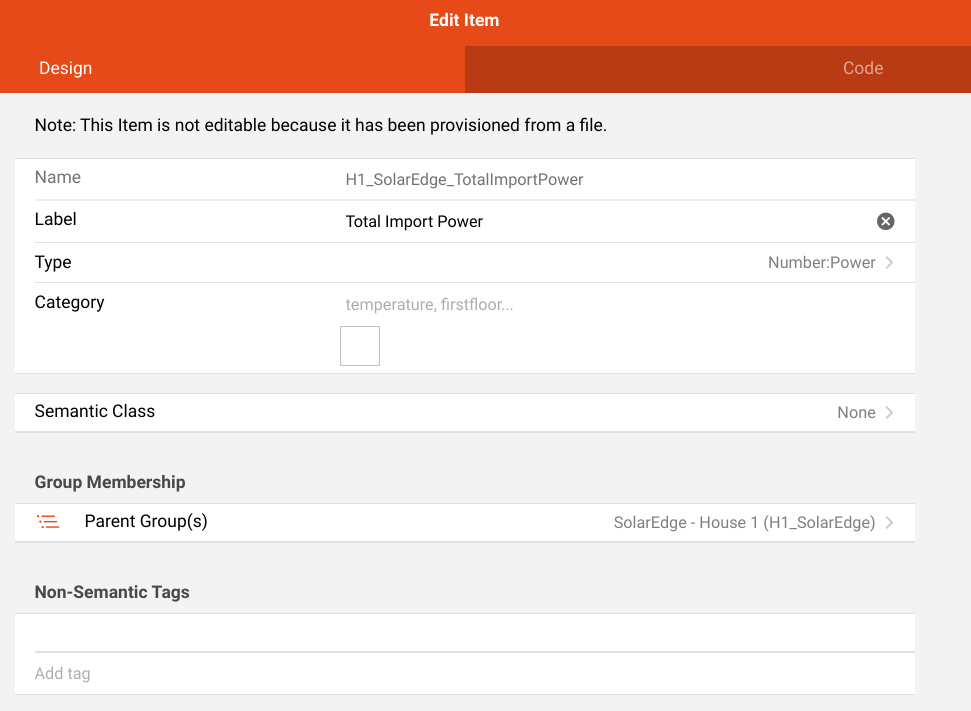Viewport: 971px width, 711px height.
Task: Open Parent Group(s) via the right chevron
Action: pyautogui.click(x=890, y=523)
